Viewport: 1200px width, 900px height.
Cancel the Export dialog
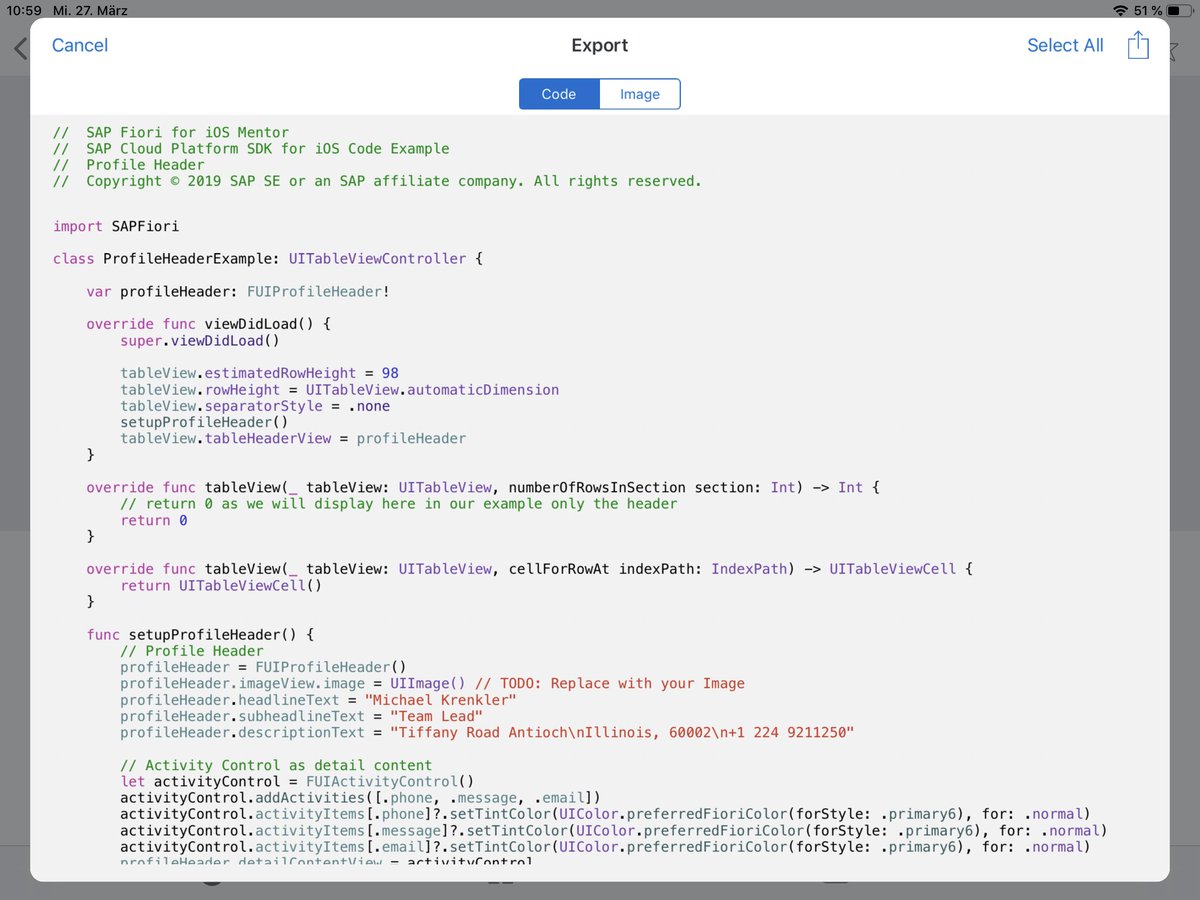[x=80, y=45]
